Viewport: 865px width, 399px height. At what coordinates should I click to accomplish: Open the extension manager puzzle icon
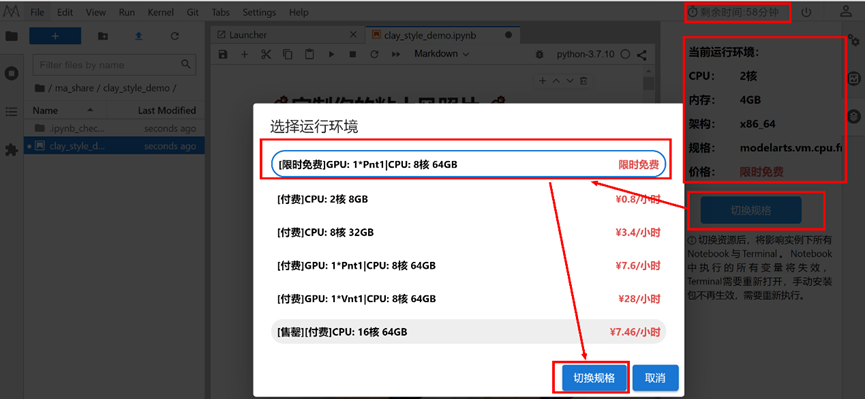point(11,150)
